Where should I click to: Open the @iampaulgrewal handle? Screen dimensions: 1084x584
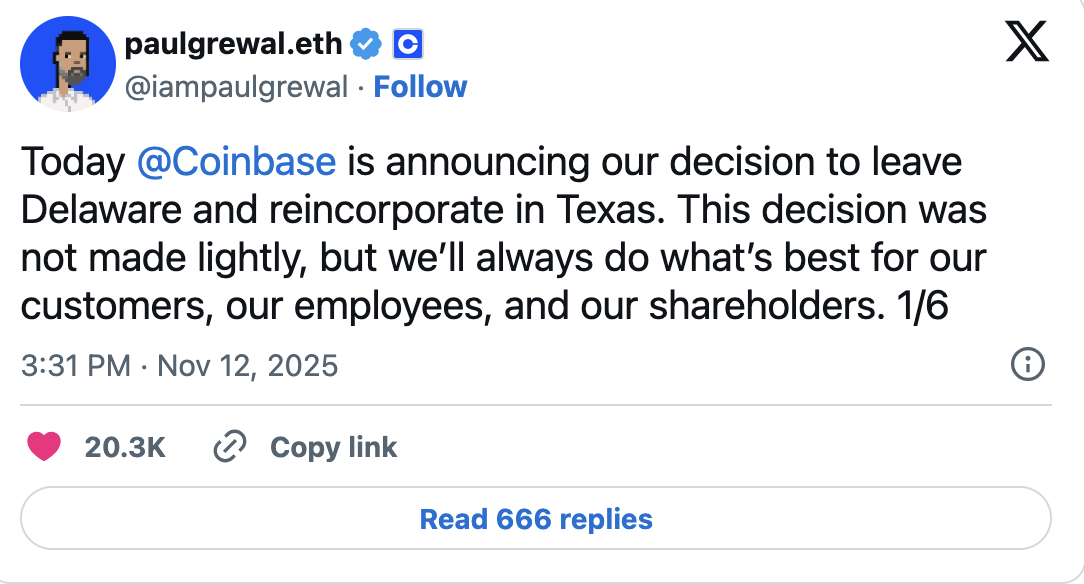tap(236, 87)
